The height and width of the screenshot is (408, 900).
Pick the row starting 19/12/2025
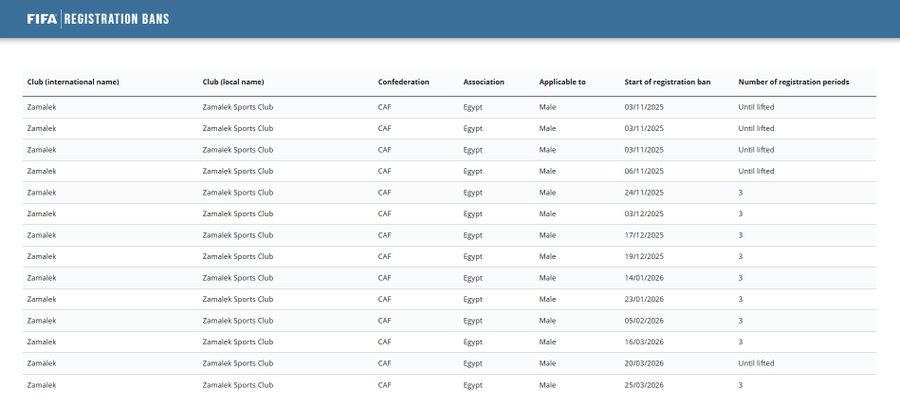coord(644,256)
